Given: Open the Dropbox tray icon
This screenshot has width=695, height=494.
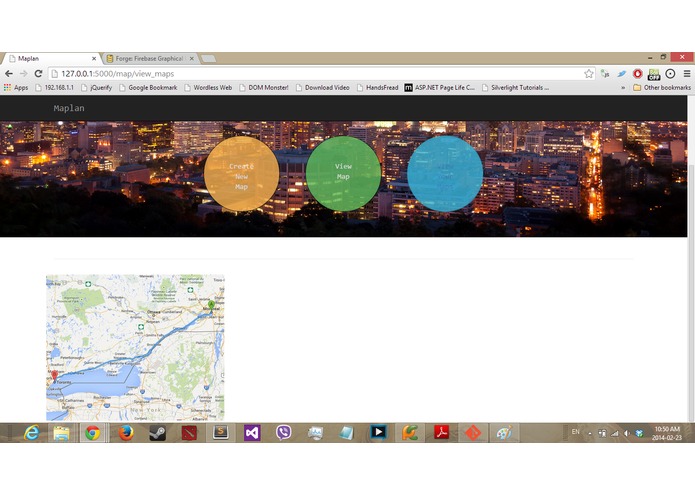Looking at the screenshot, I should (x=639, y=433).
